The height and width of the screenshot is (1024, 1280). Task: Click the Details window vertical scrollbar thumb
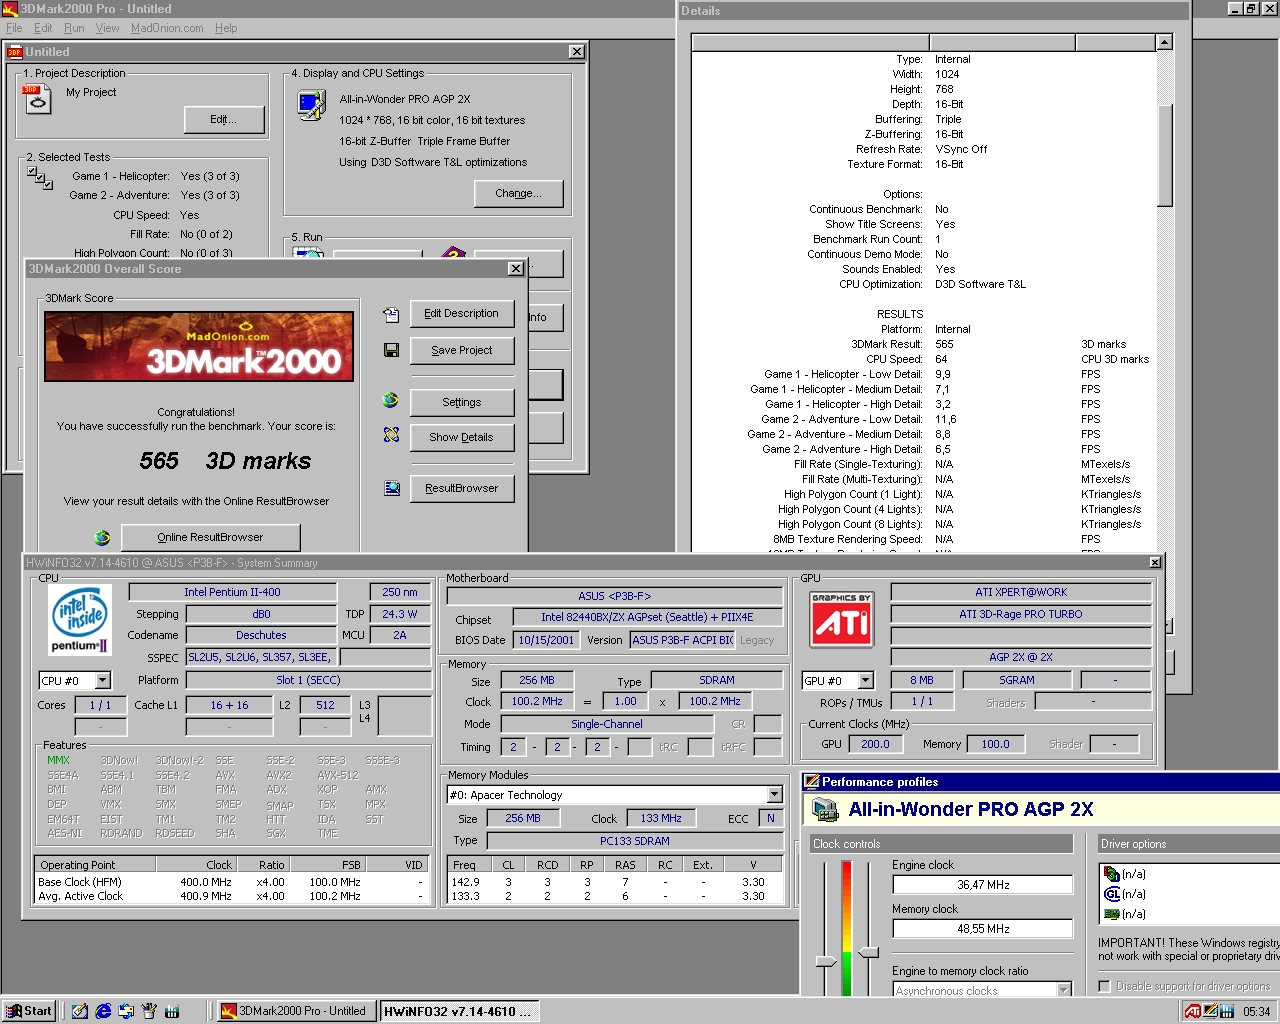click(x=1164, y=155)
